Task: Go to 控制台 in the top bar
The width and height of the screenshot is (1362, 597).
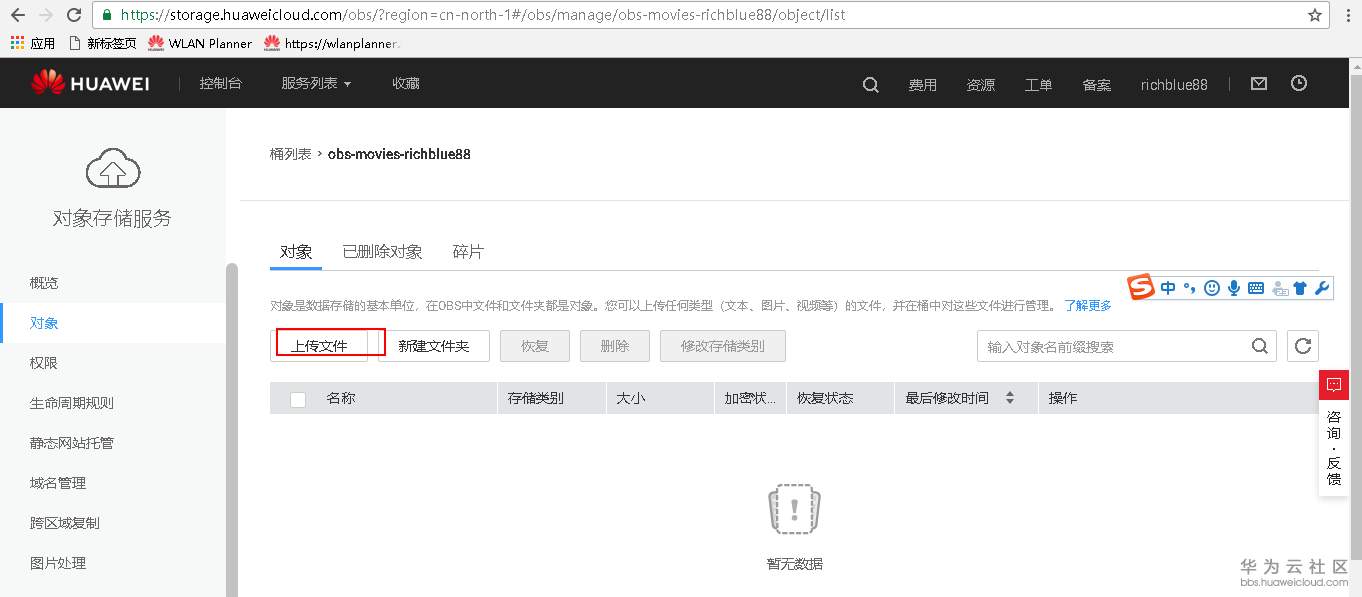Action: coord(220,84)
